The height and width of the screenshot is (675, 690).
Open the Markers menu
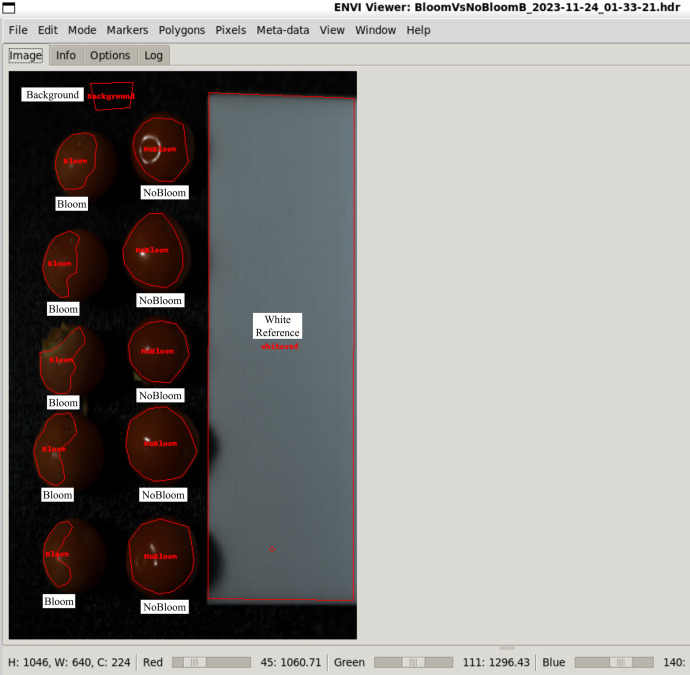click(x=127, y=30)
